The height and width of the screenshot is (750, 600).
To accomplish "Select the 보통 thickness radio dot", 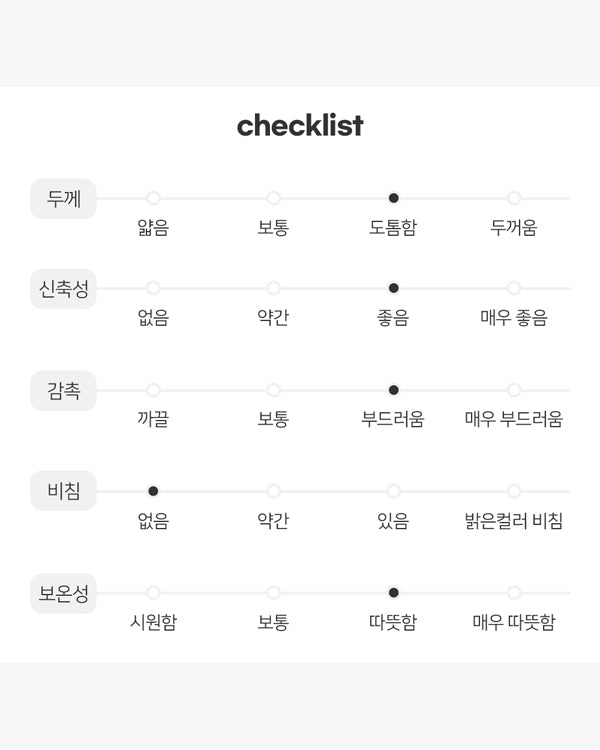I will [x=273, y=198].
